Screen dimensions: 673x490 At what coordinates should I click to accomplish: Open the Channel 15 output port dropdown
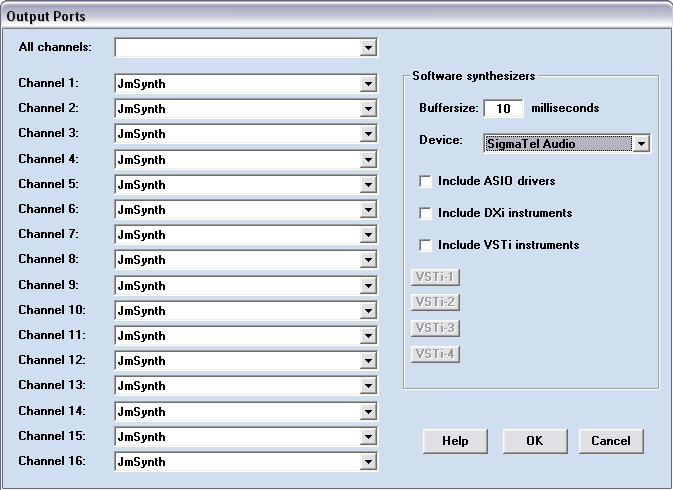coord(246,436)
